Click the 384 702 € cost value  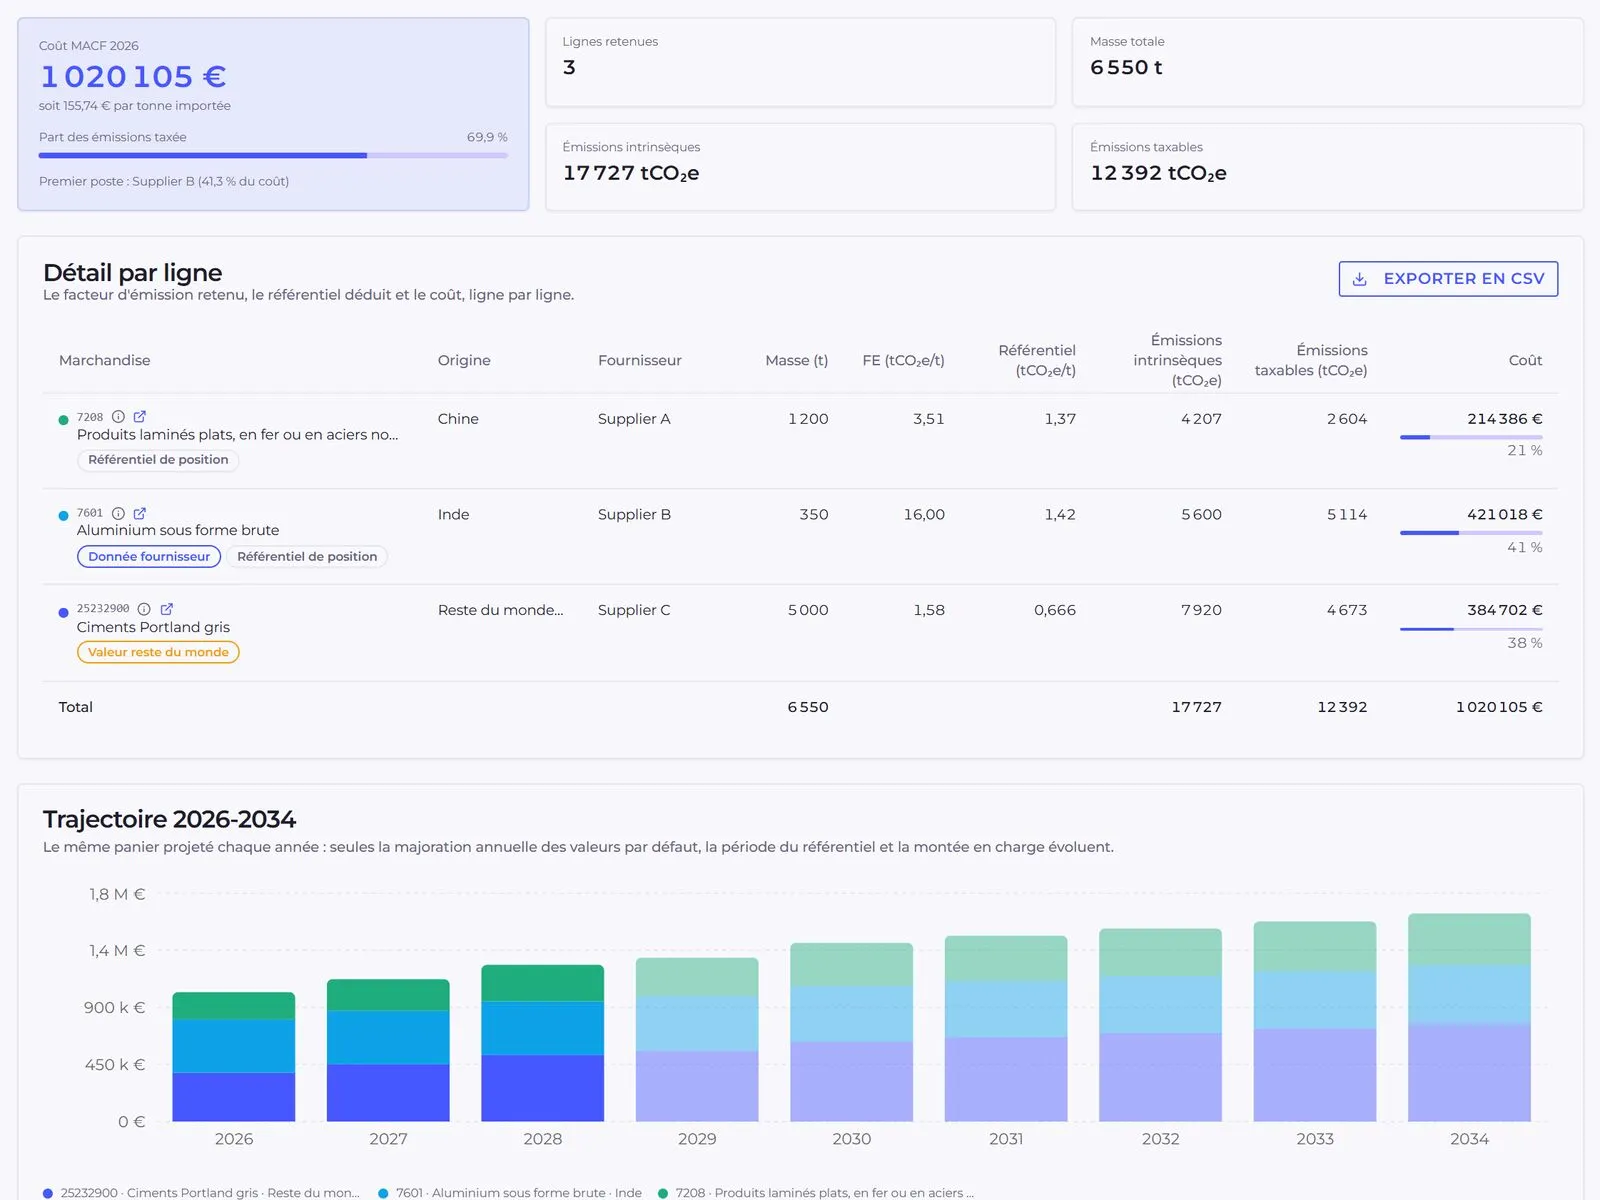point(1504,610)
